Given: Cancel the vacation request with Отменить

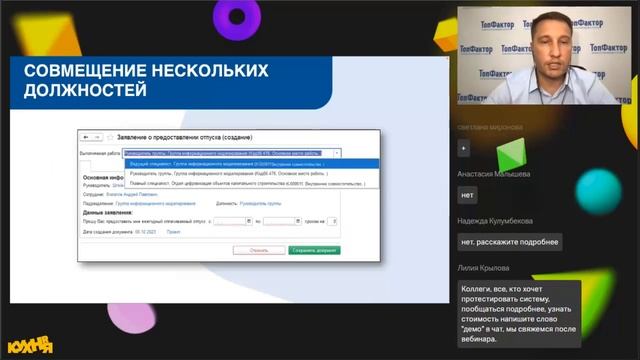Looking at the screenshot, I should [259, 250].
